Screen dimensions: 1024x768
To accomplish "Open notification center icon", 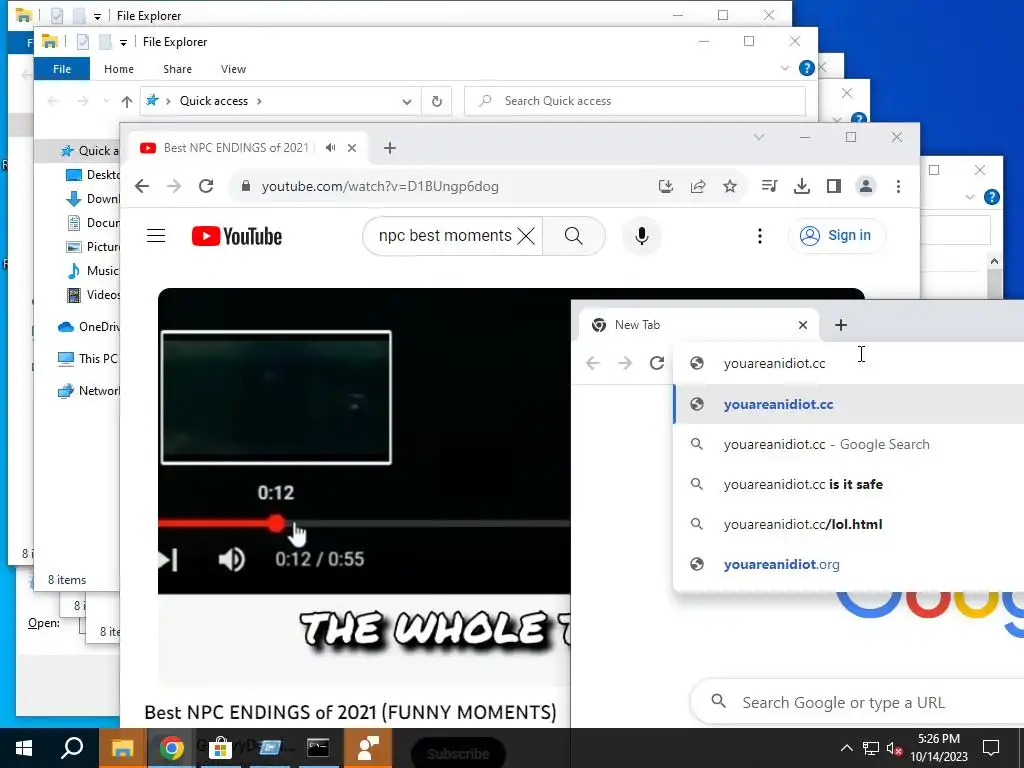I will point(991,748).
